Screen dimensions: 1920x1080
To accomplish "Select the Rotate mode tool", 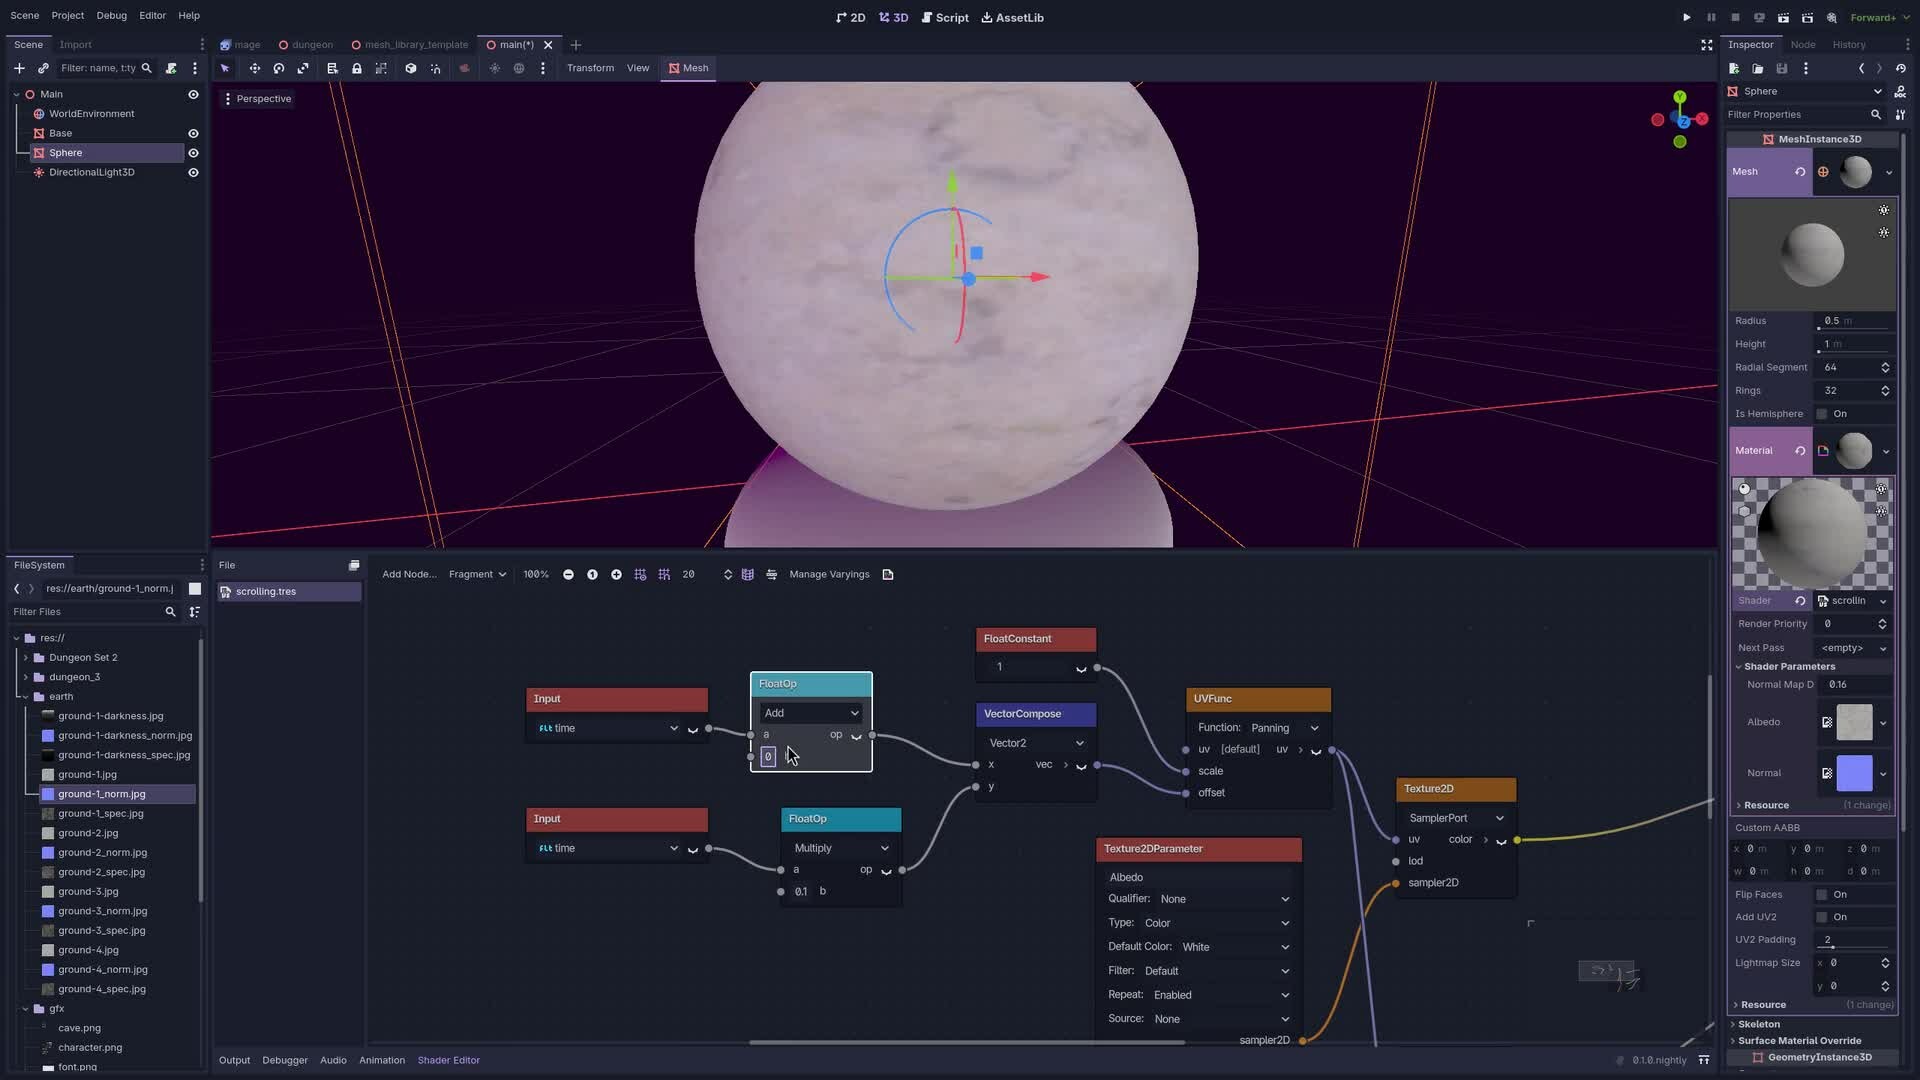I will 279,68.
